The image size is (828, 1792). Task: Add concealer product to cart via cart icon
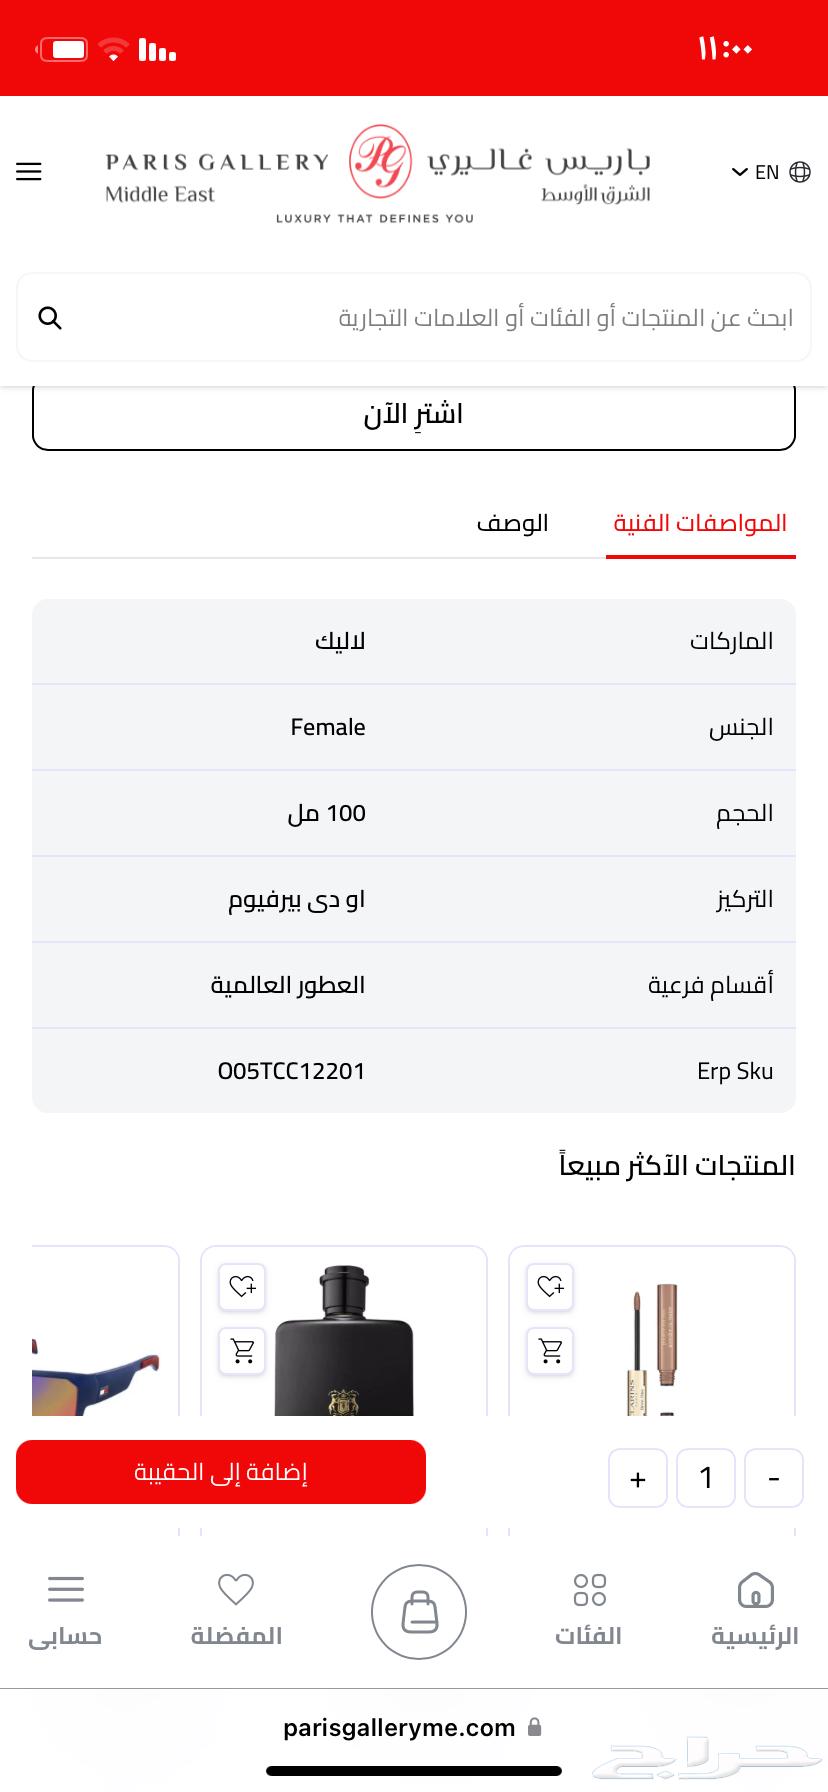click(x=549, y=1350)
